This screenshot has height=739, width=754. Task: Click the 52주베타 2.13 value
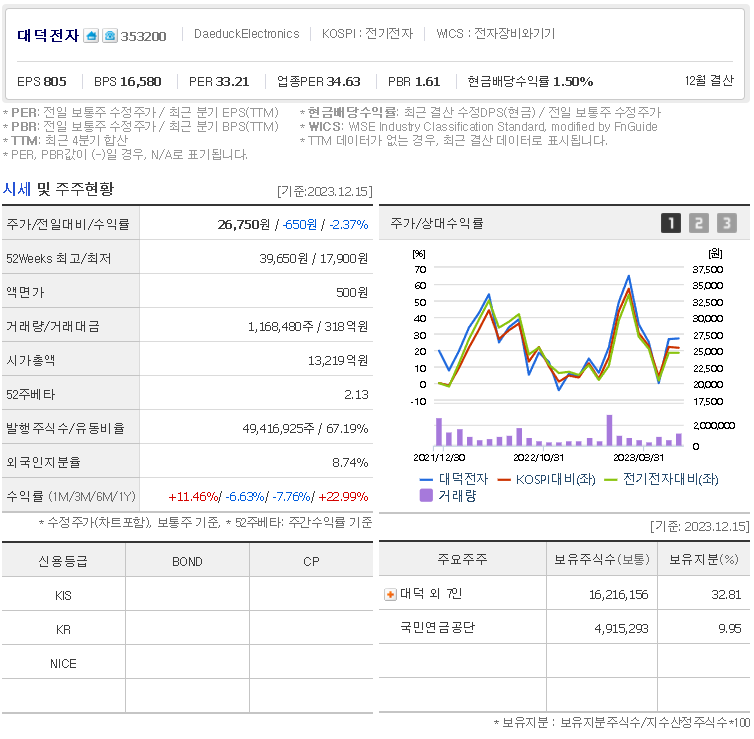pos(356,395)
